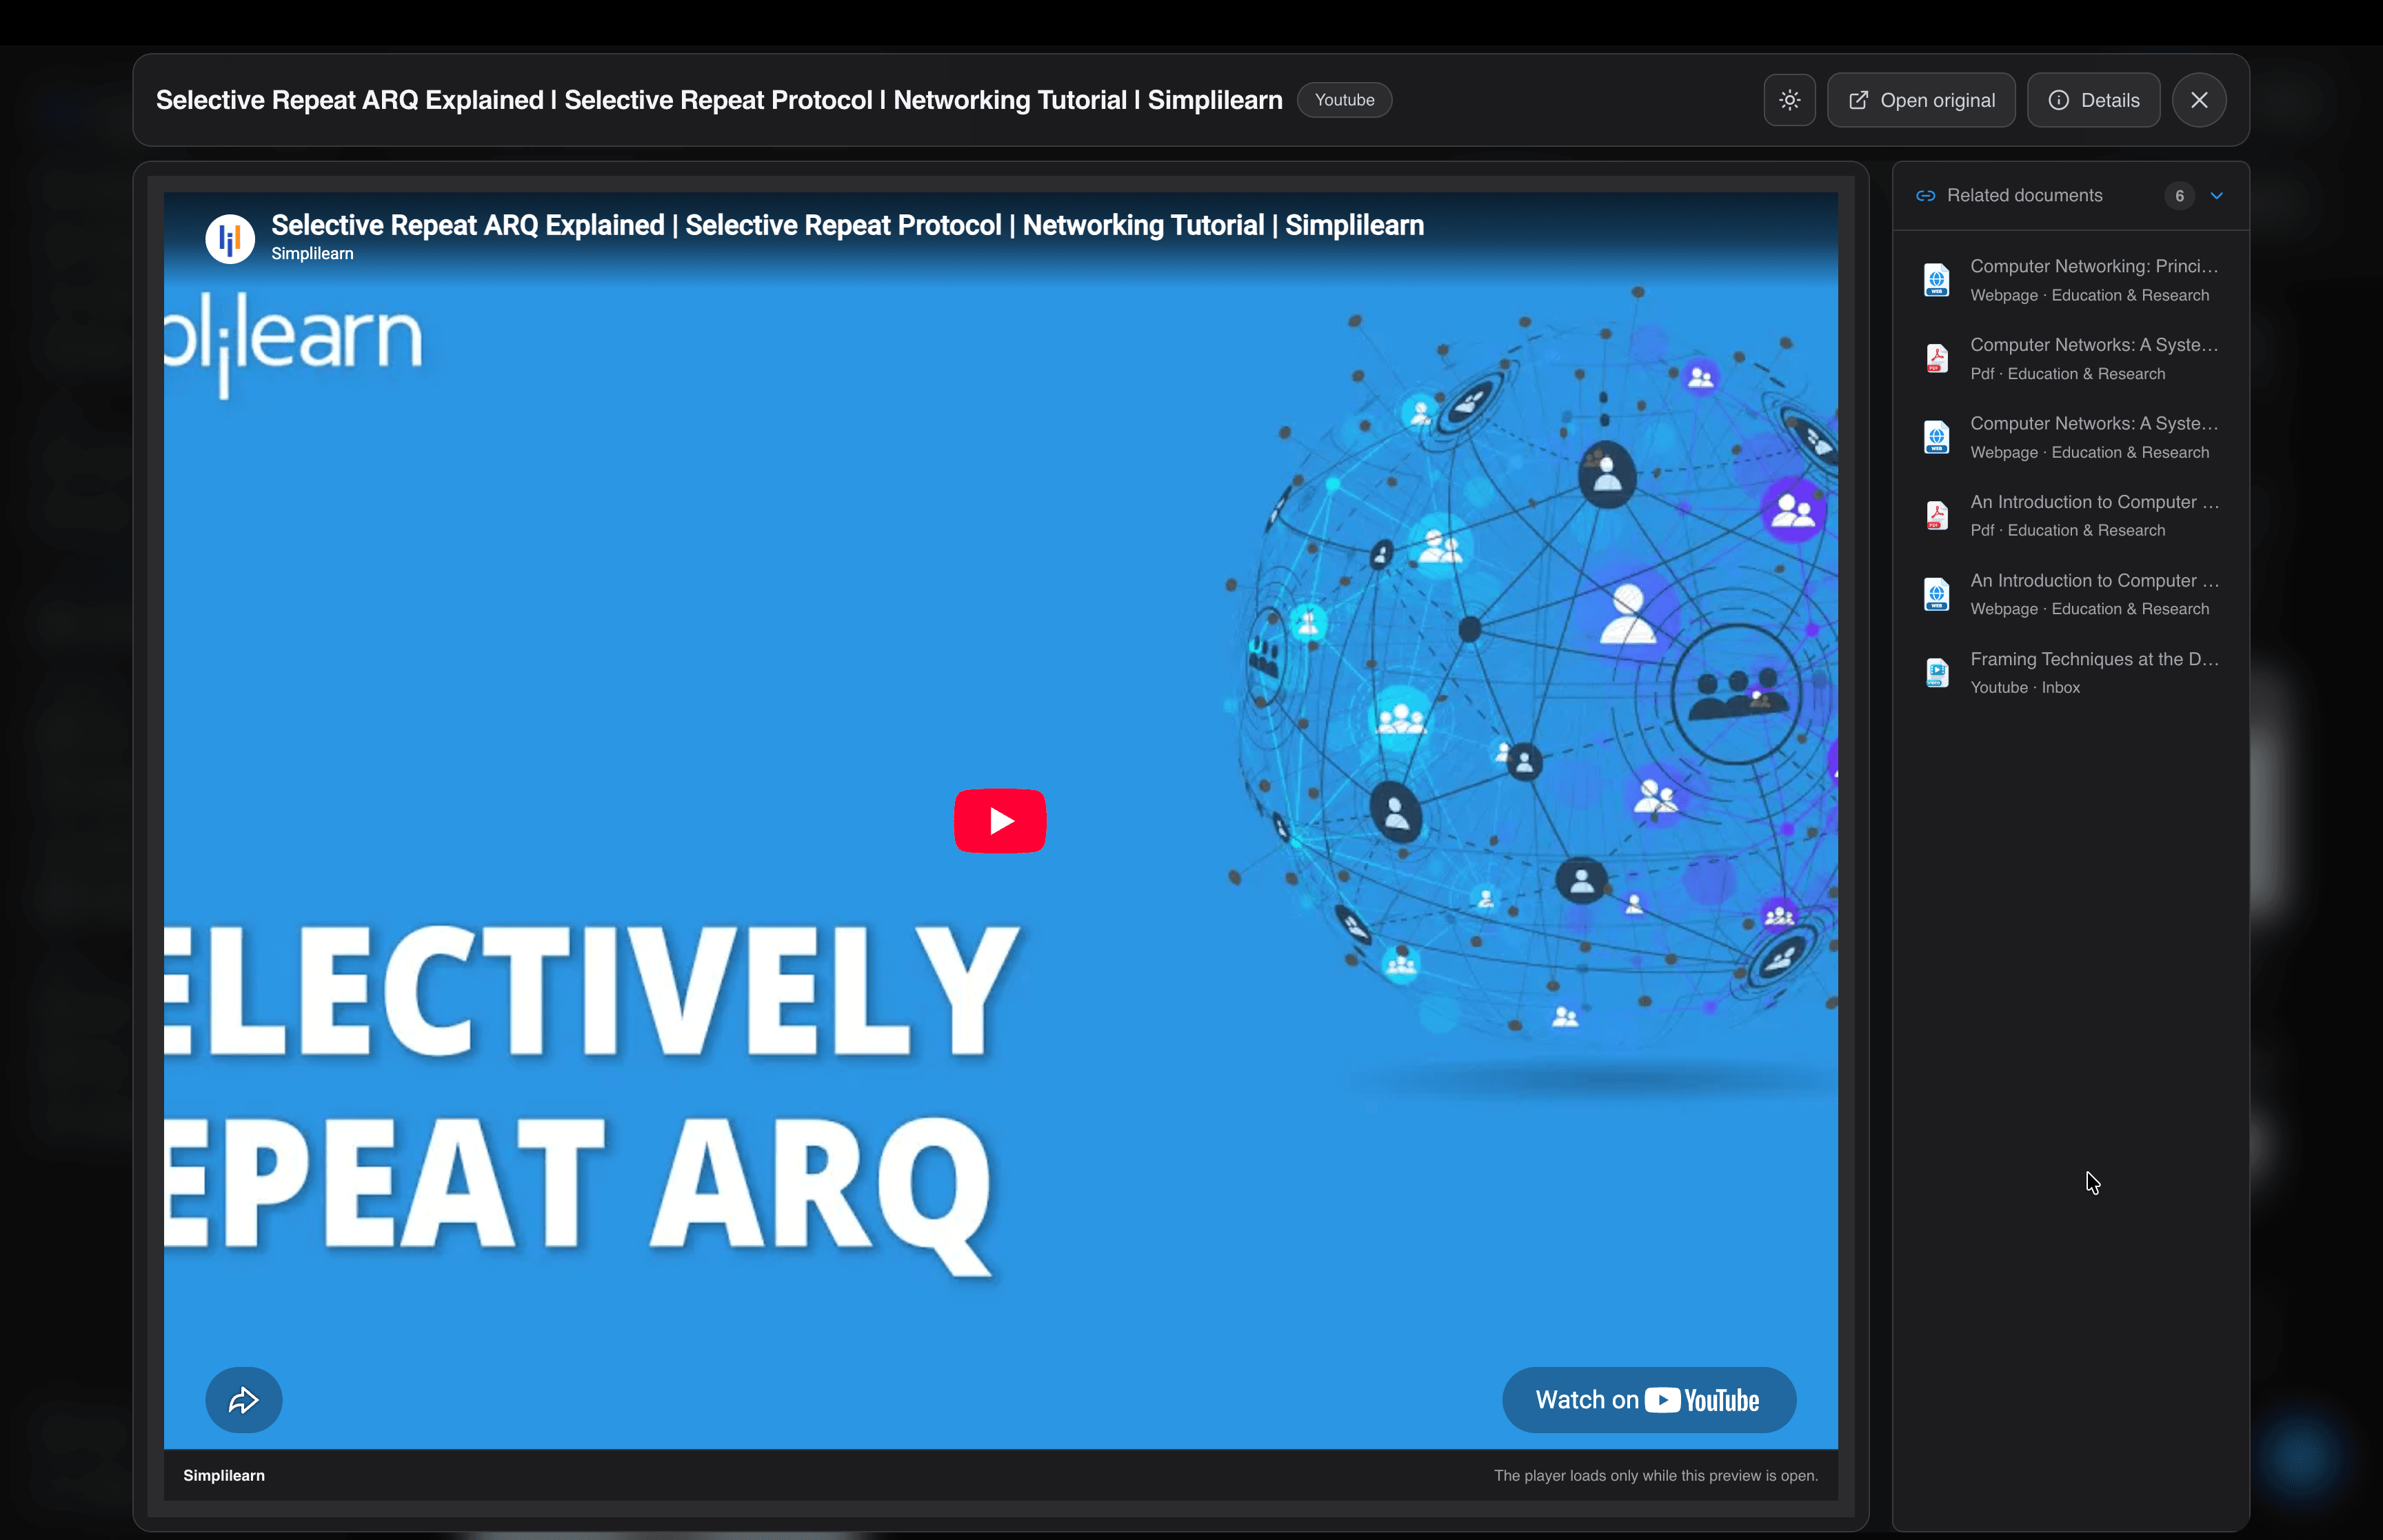Open video title link in player
The width and height of the screenshot is (2383, 1540).
847,225
